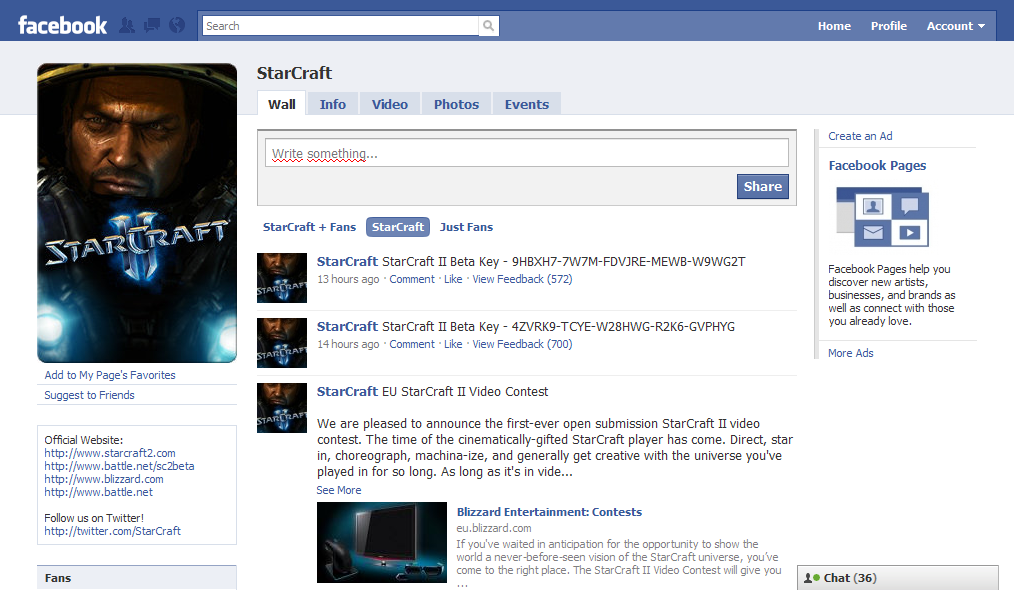Click StarCraft name on the 9HBXH7 post

[x=347, y=261]
